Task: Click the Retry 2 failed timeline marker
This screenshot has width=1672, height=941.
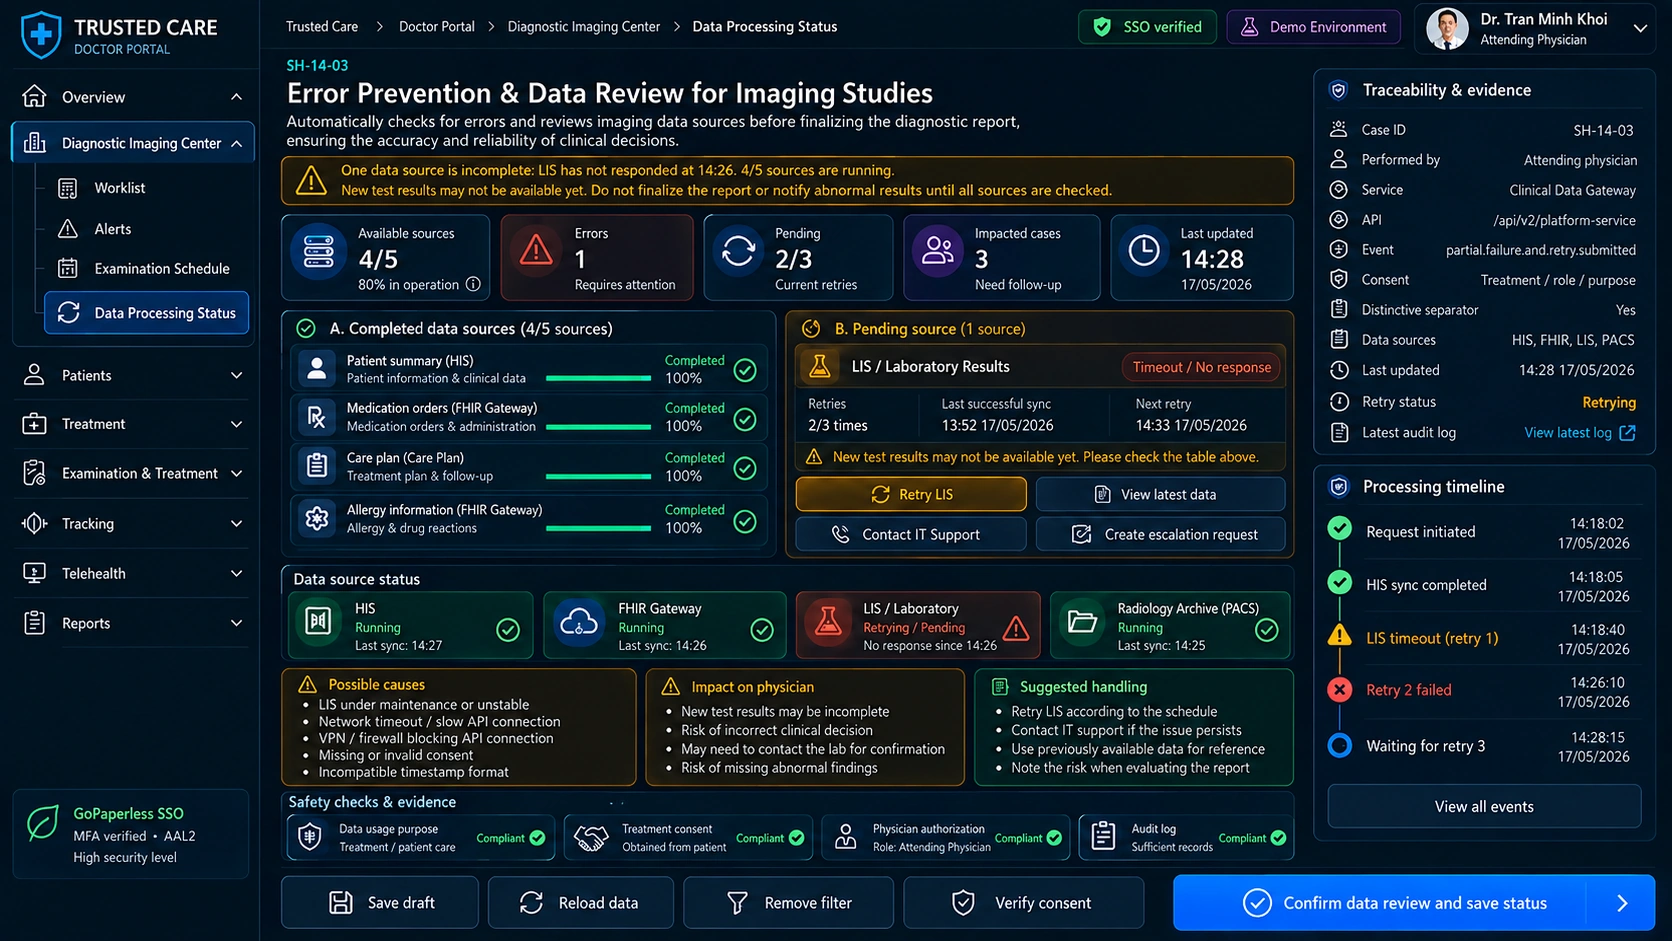Action: (x=1340, y=689)
